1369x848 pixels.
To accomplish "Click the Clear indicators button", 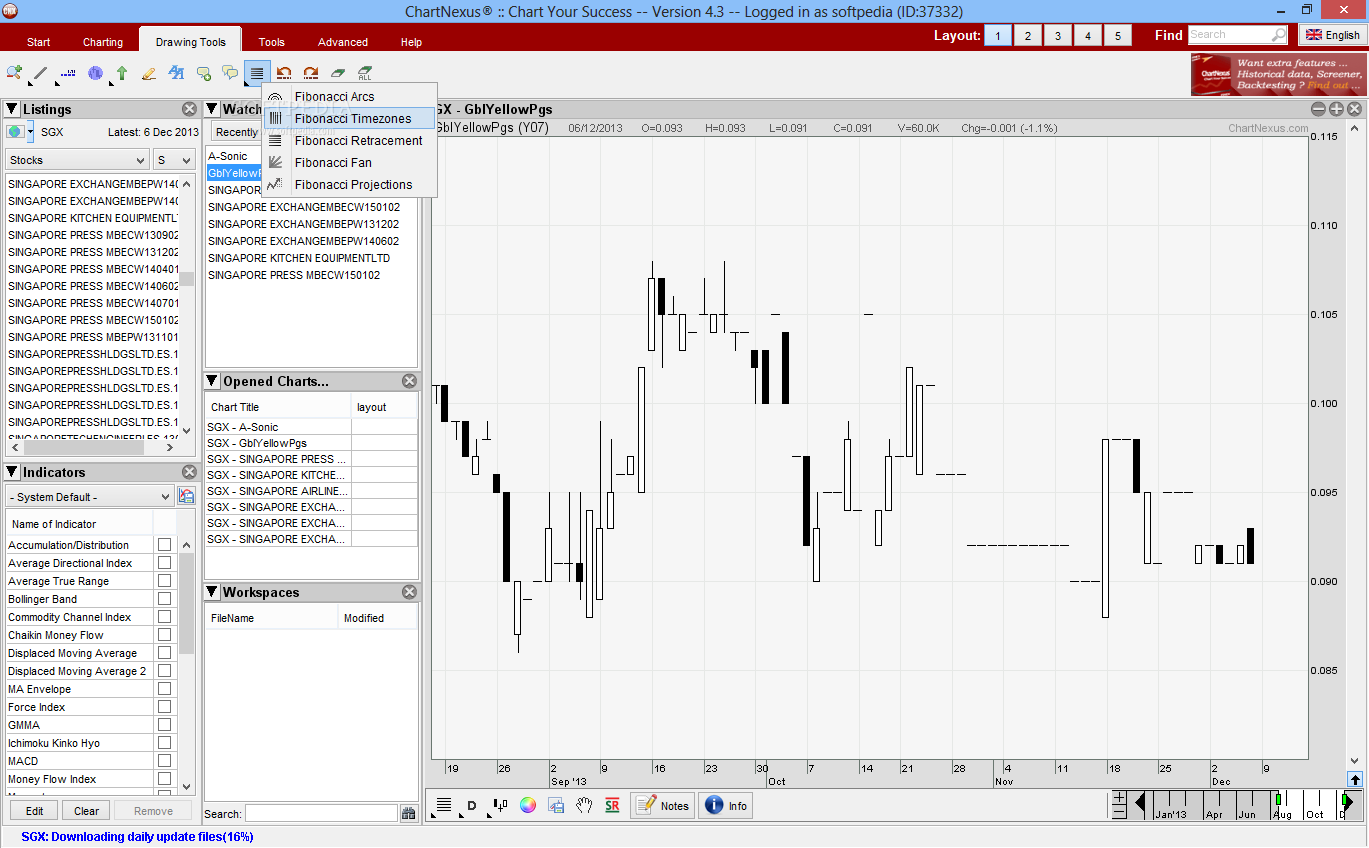I will pyautogui.click(x=86, y=811).
